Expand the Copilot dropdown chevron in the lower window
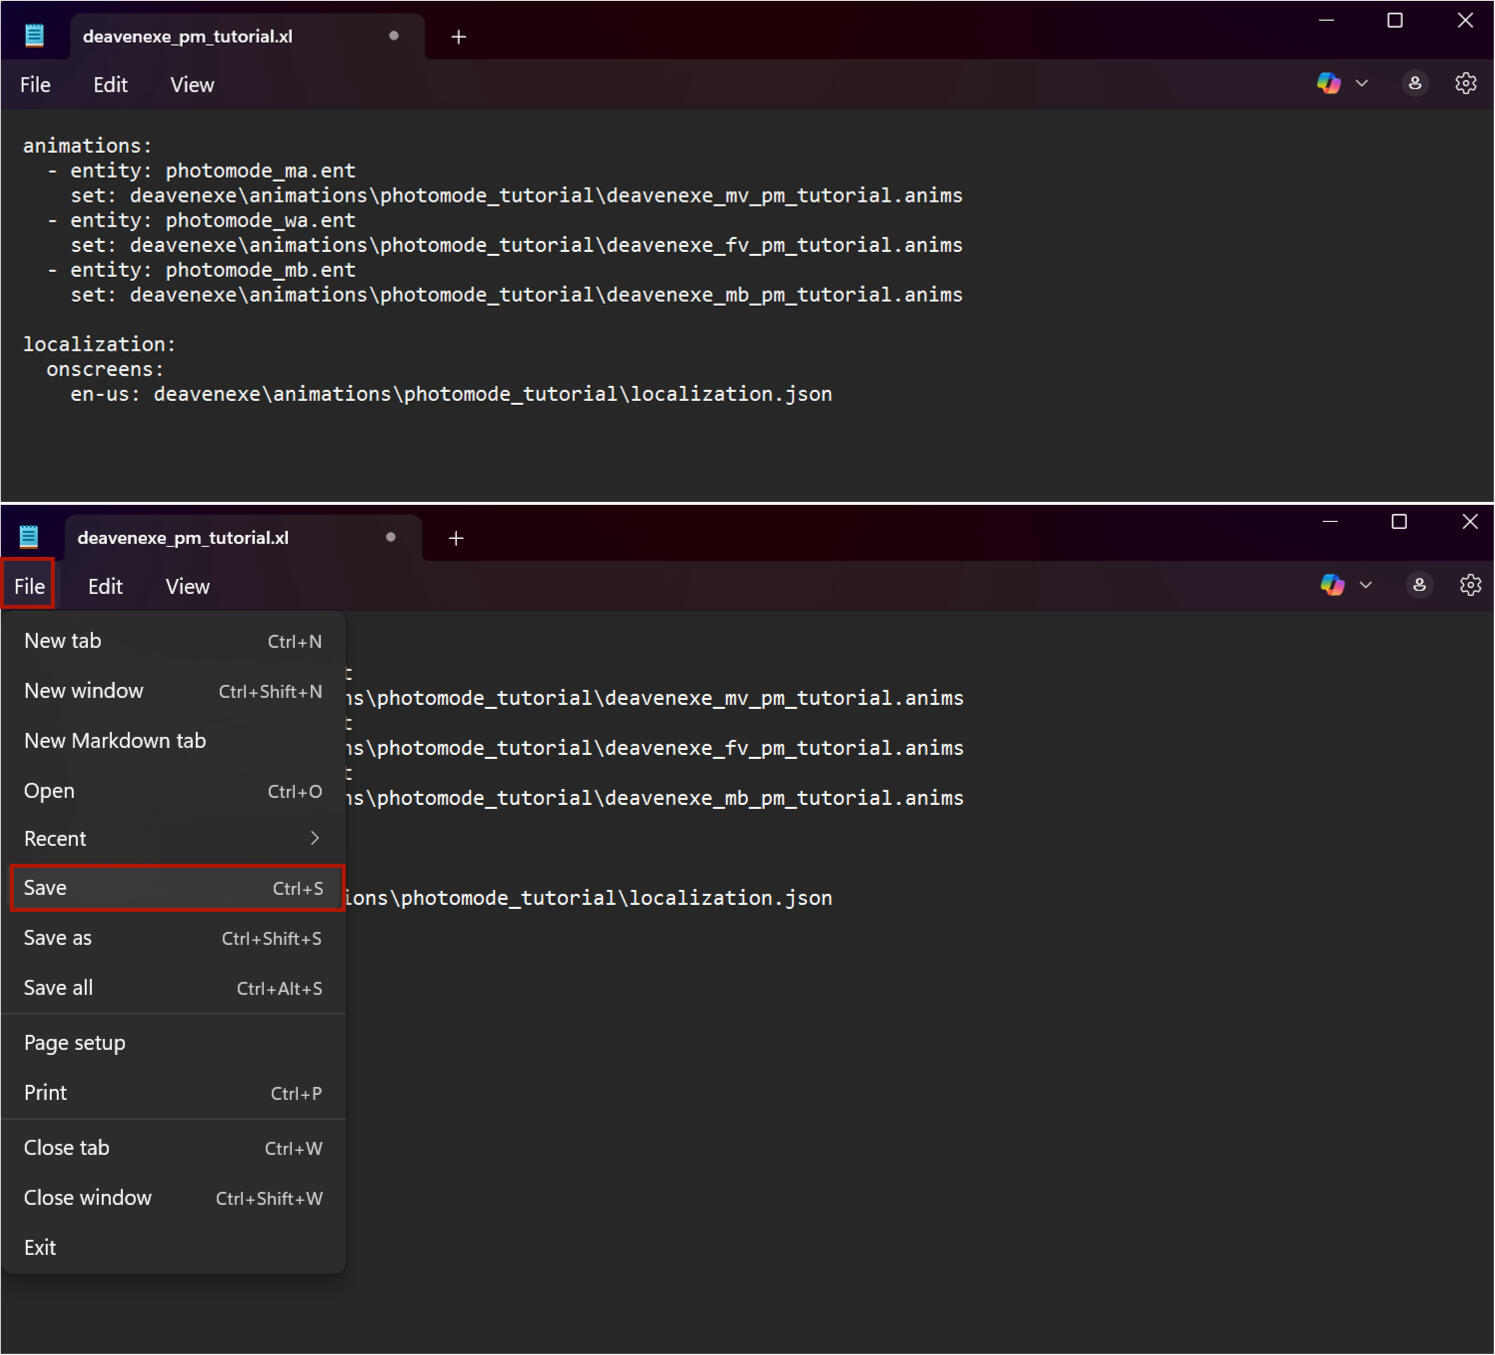The width and height of the screenshot is (1495, 1355). 1366,586
